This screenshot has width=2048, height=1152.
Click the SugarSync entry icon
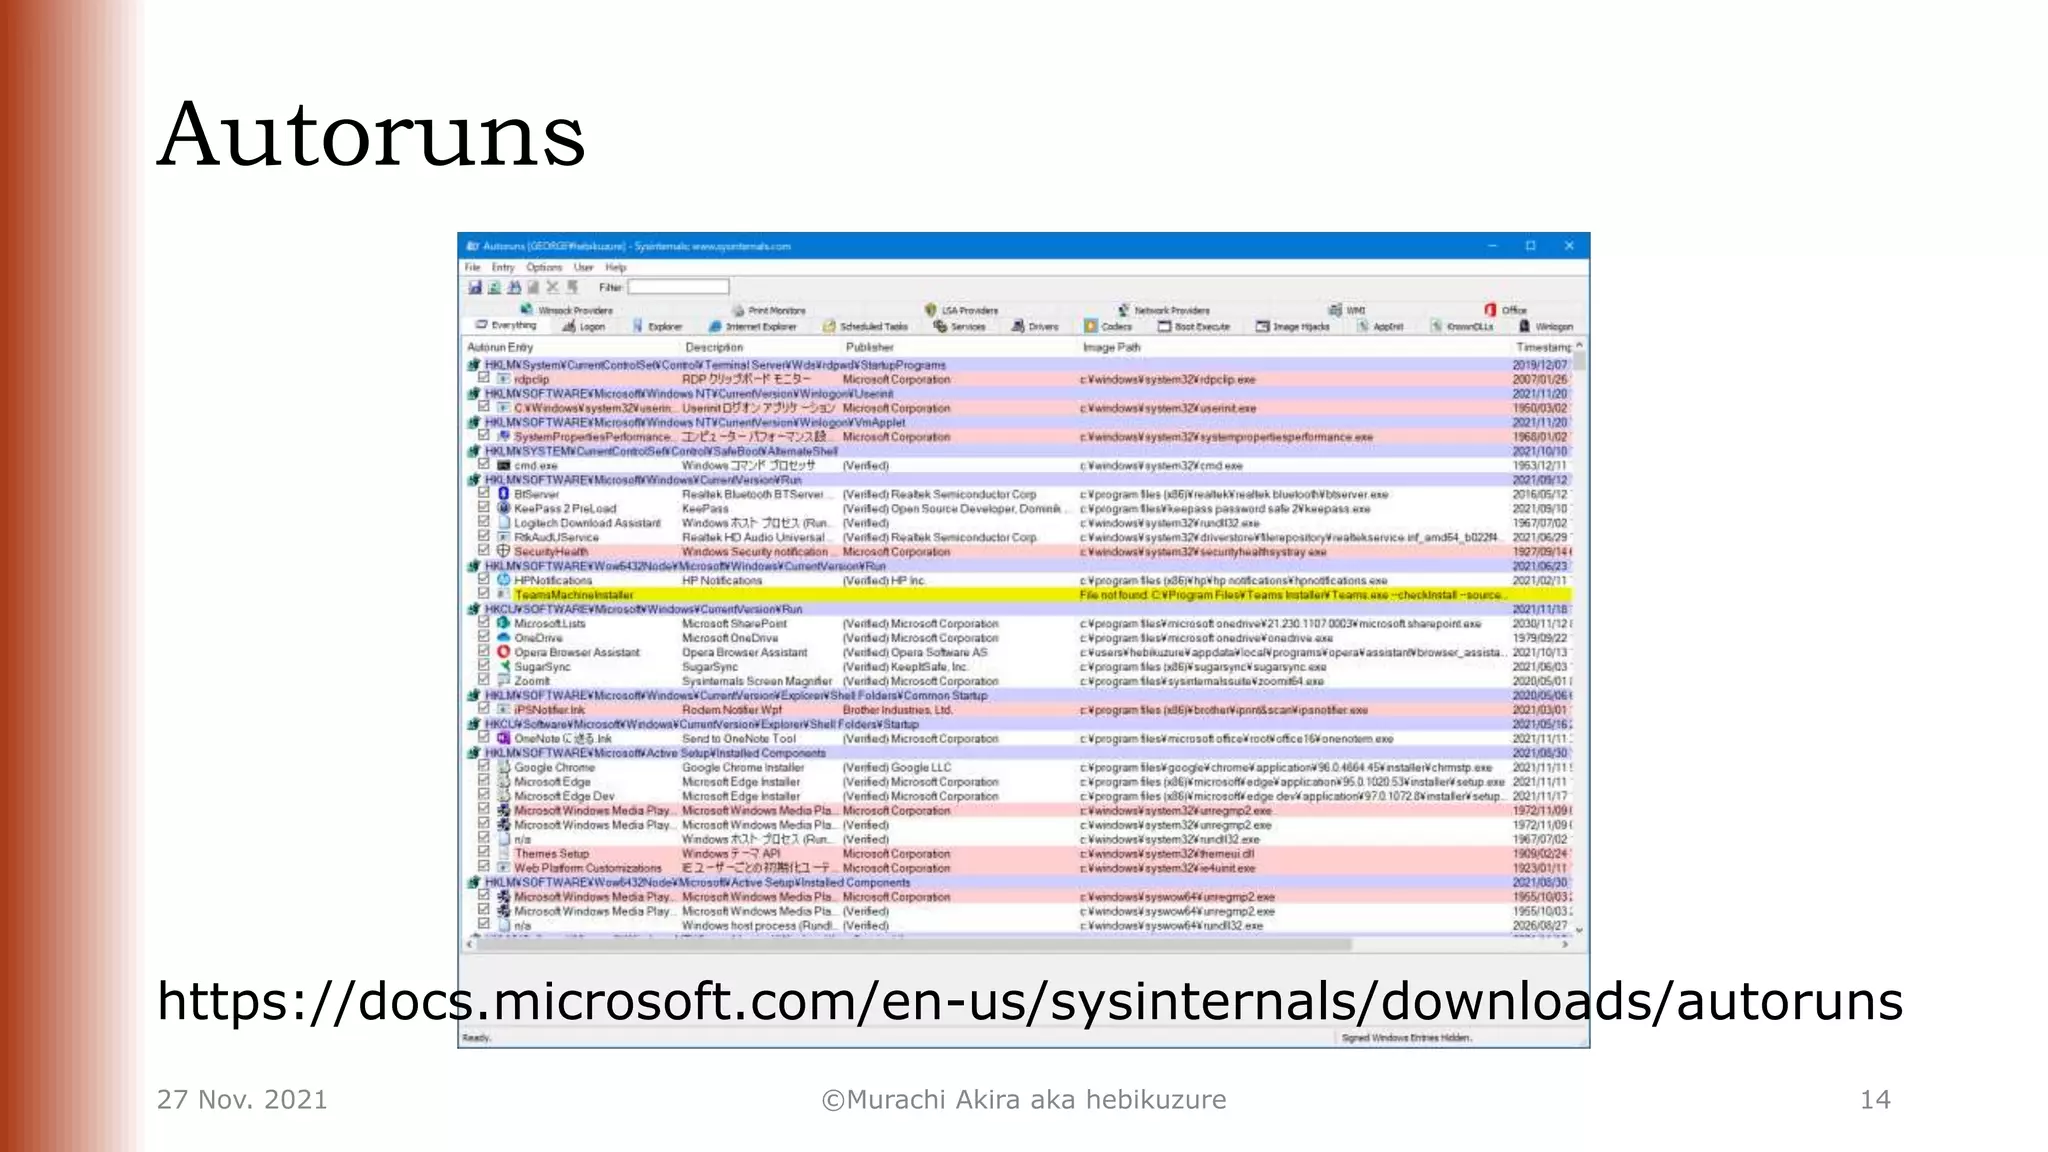504,666
